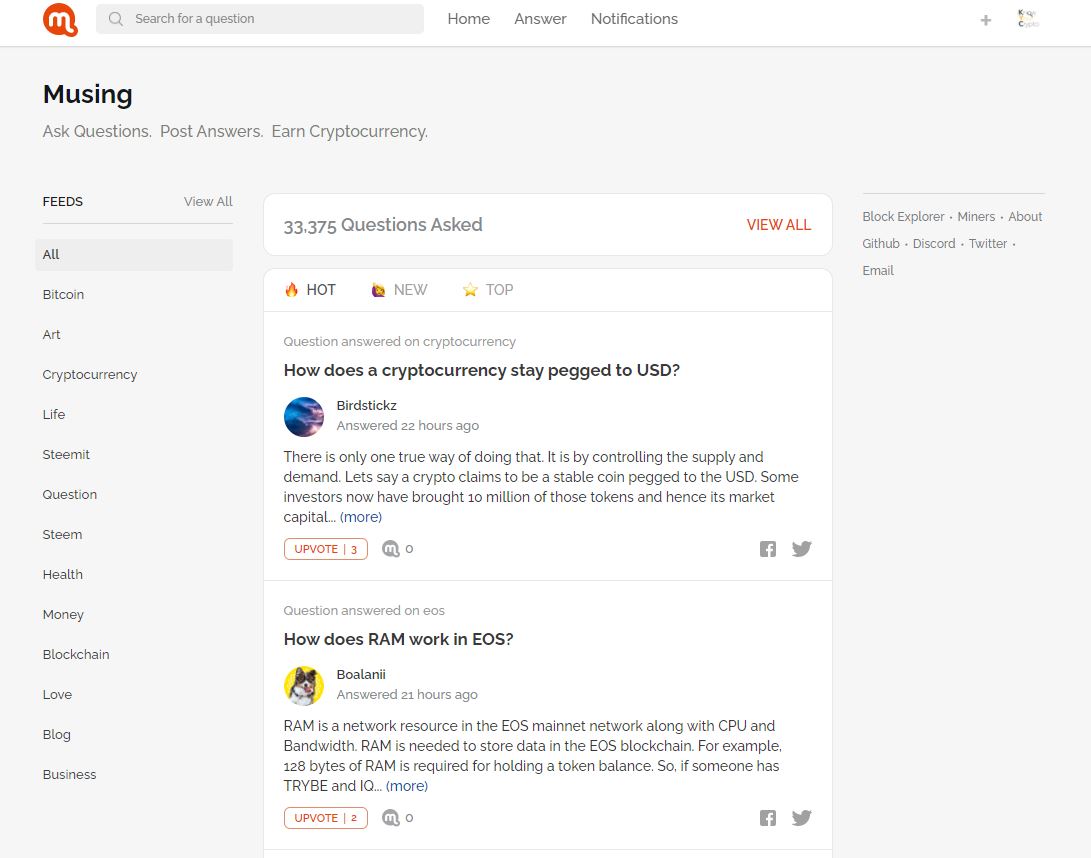Select the Love feed
The width and height of the screenshot is (1091, 858).
[57, 694]
